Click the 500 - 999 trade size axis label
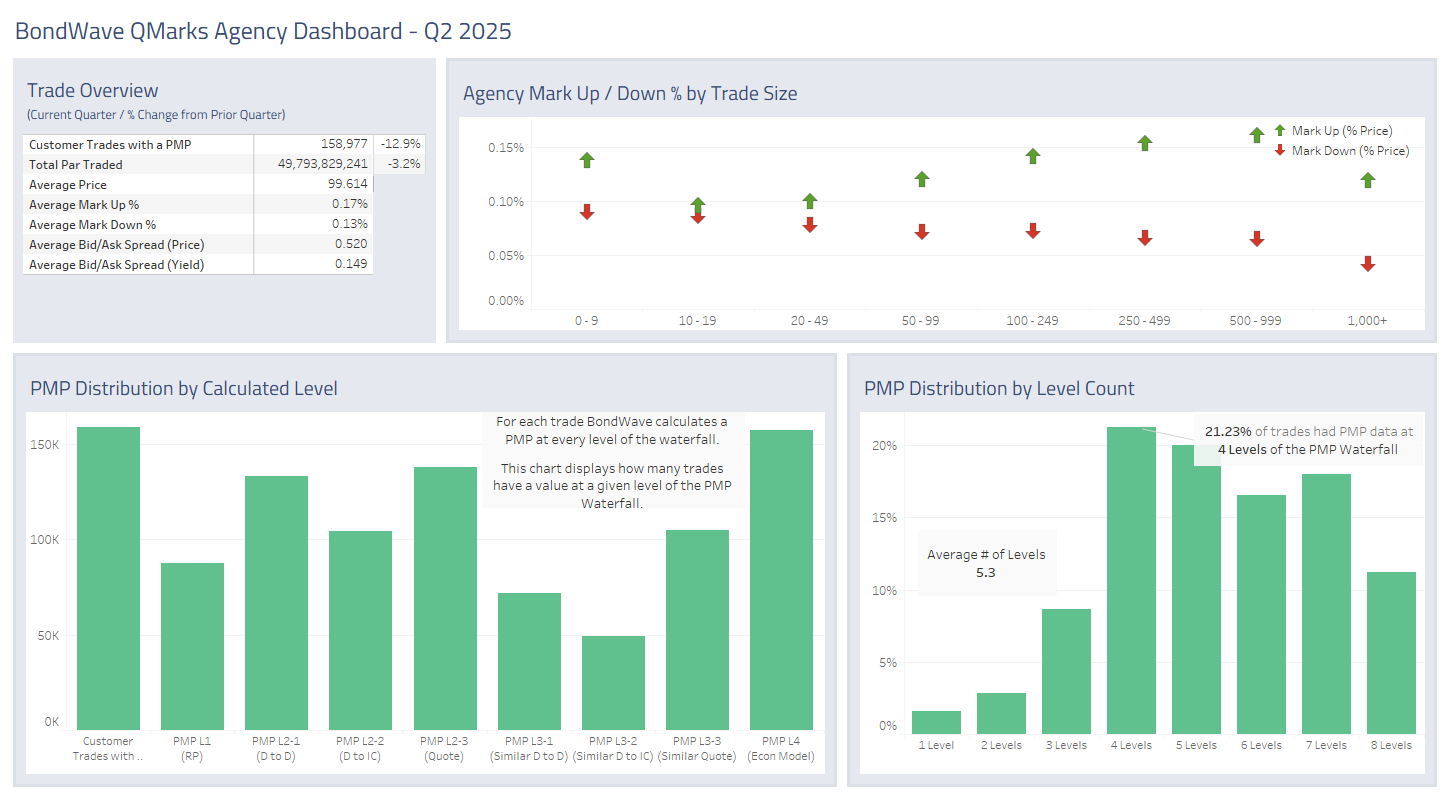 coord(1257,321)
